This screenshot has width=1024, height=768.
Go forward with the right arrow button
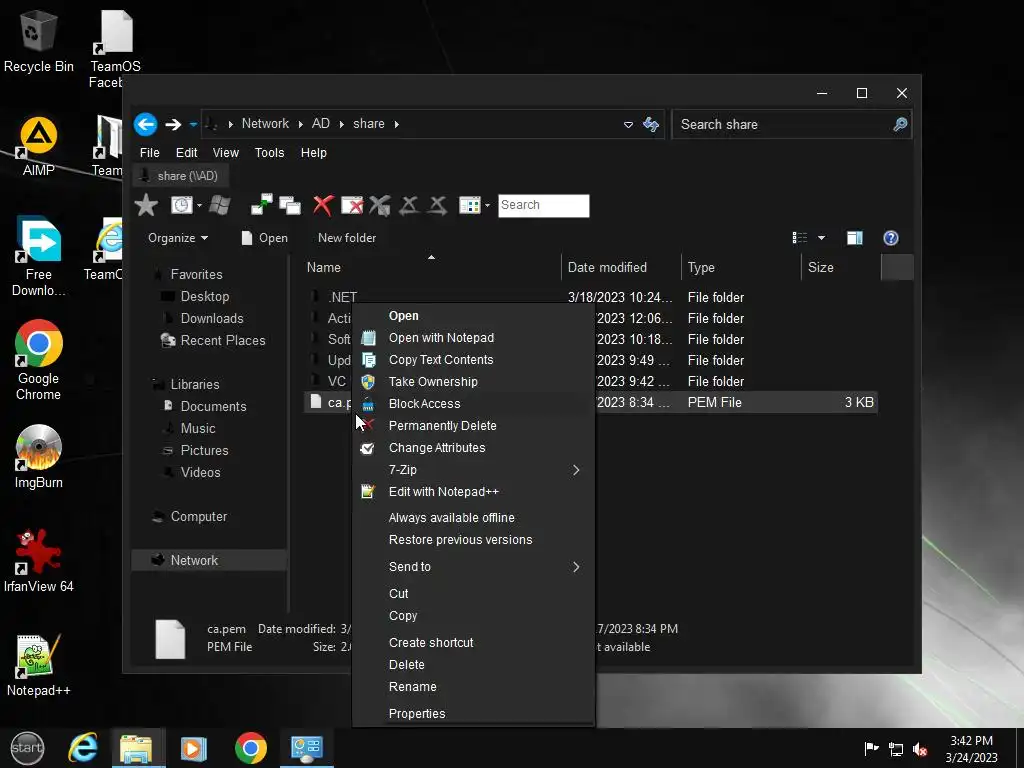[x=173, y=124]
